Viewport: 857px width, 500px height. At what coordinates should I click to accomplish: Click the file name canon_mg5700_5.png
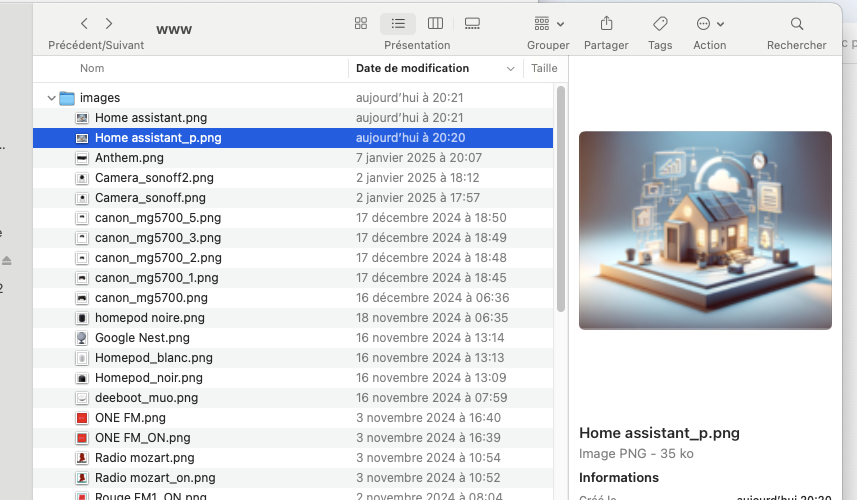coord(158,218)
